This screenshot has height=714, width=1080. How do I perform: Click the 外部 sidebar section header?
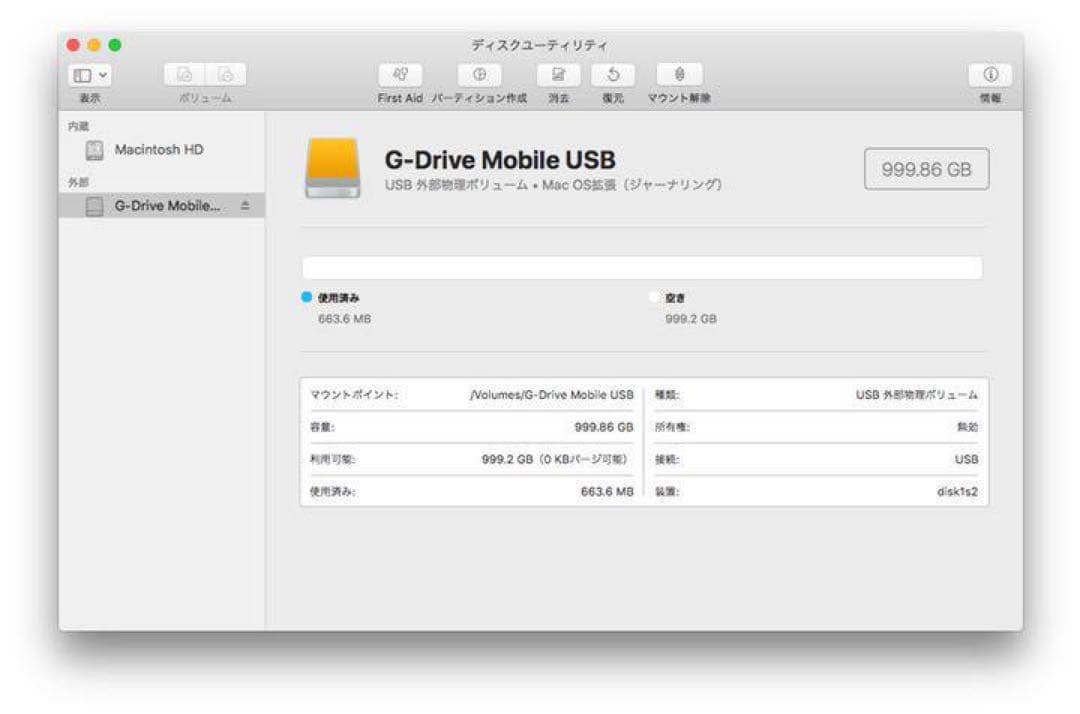tap(79, 182)
